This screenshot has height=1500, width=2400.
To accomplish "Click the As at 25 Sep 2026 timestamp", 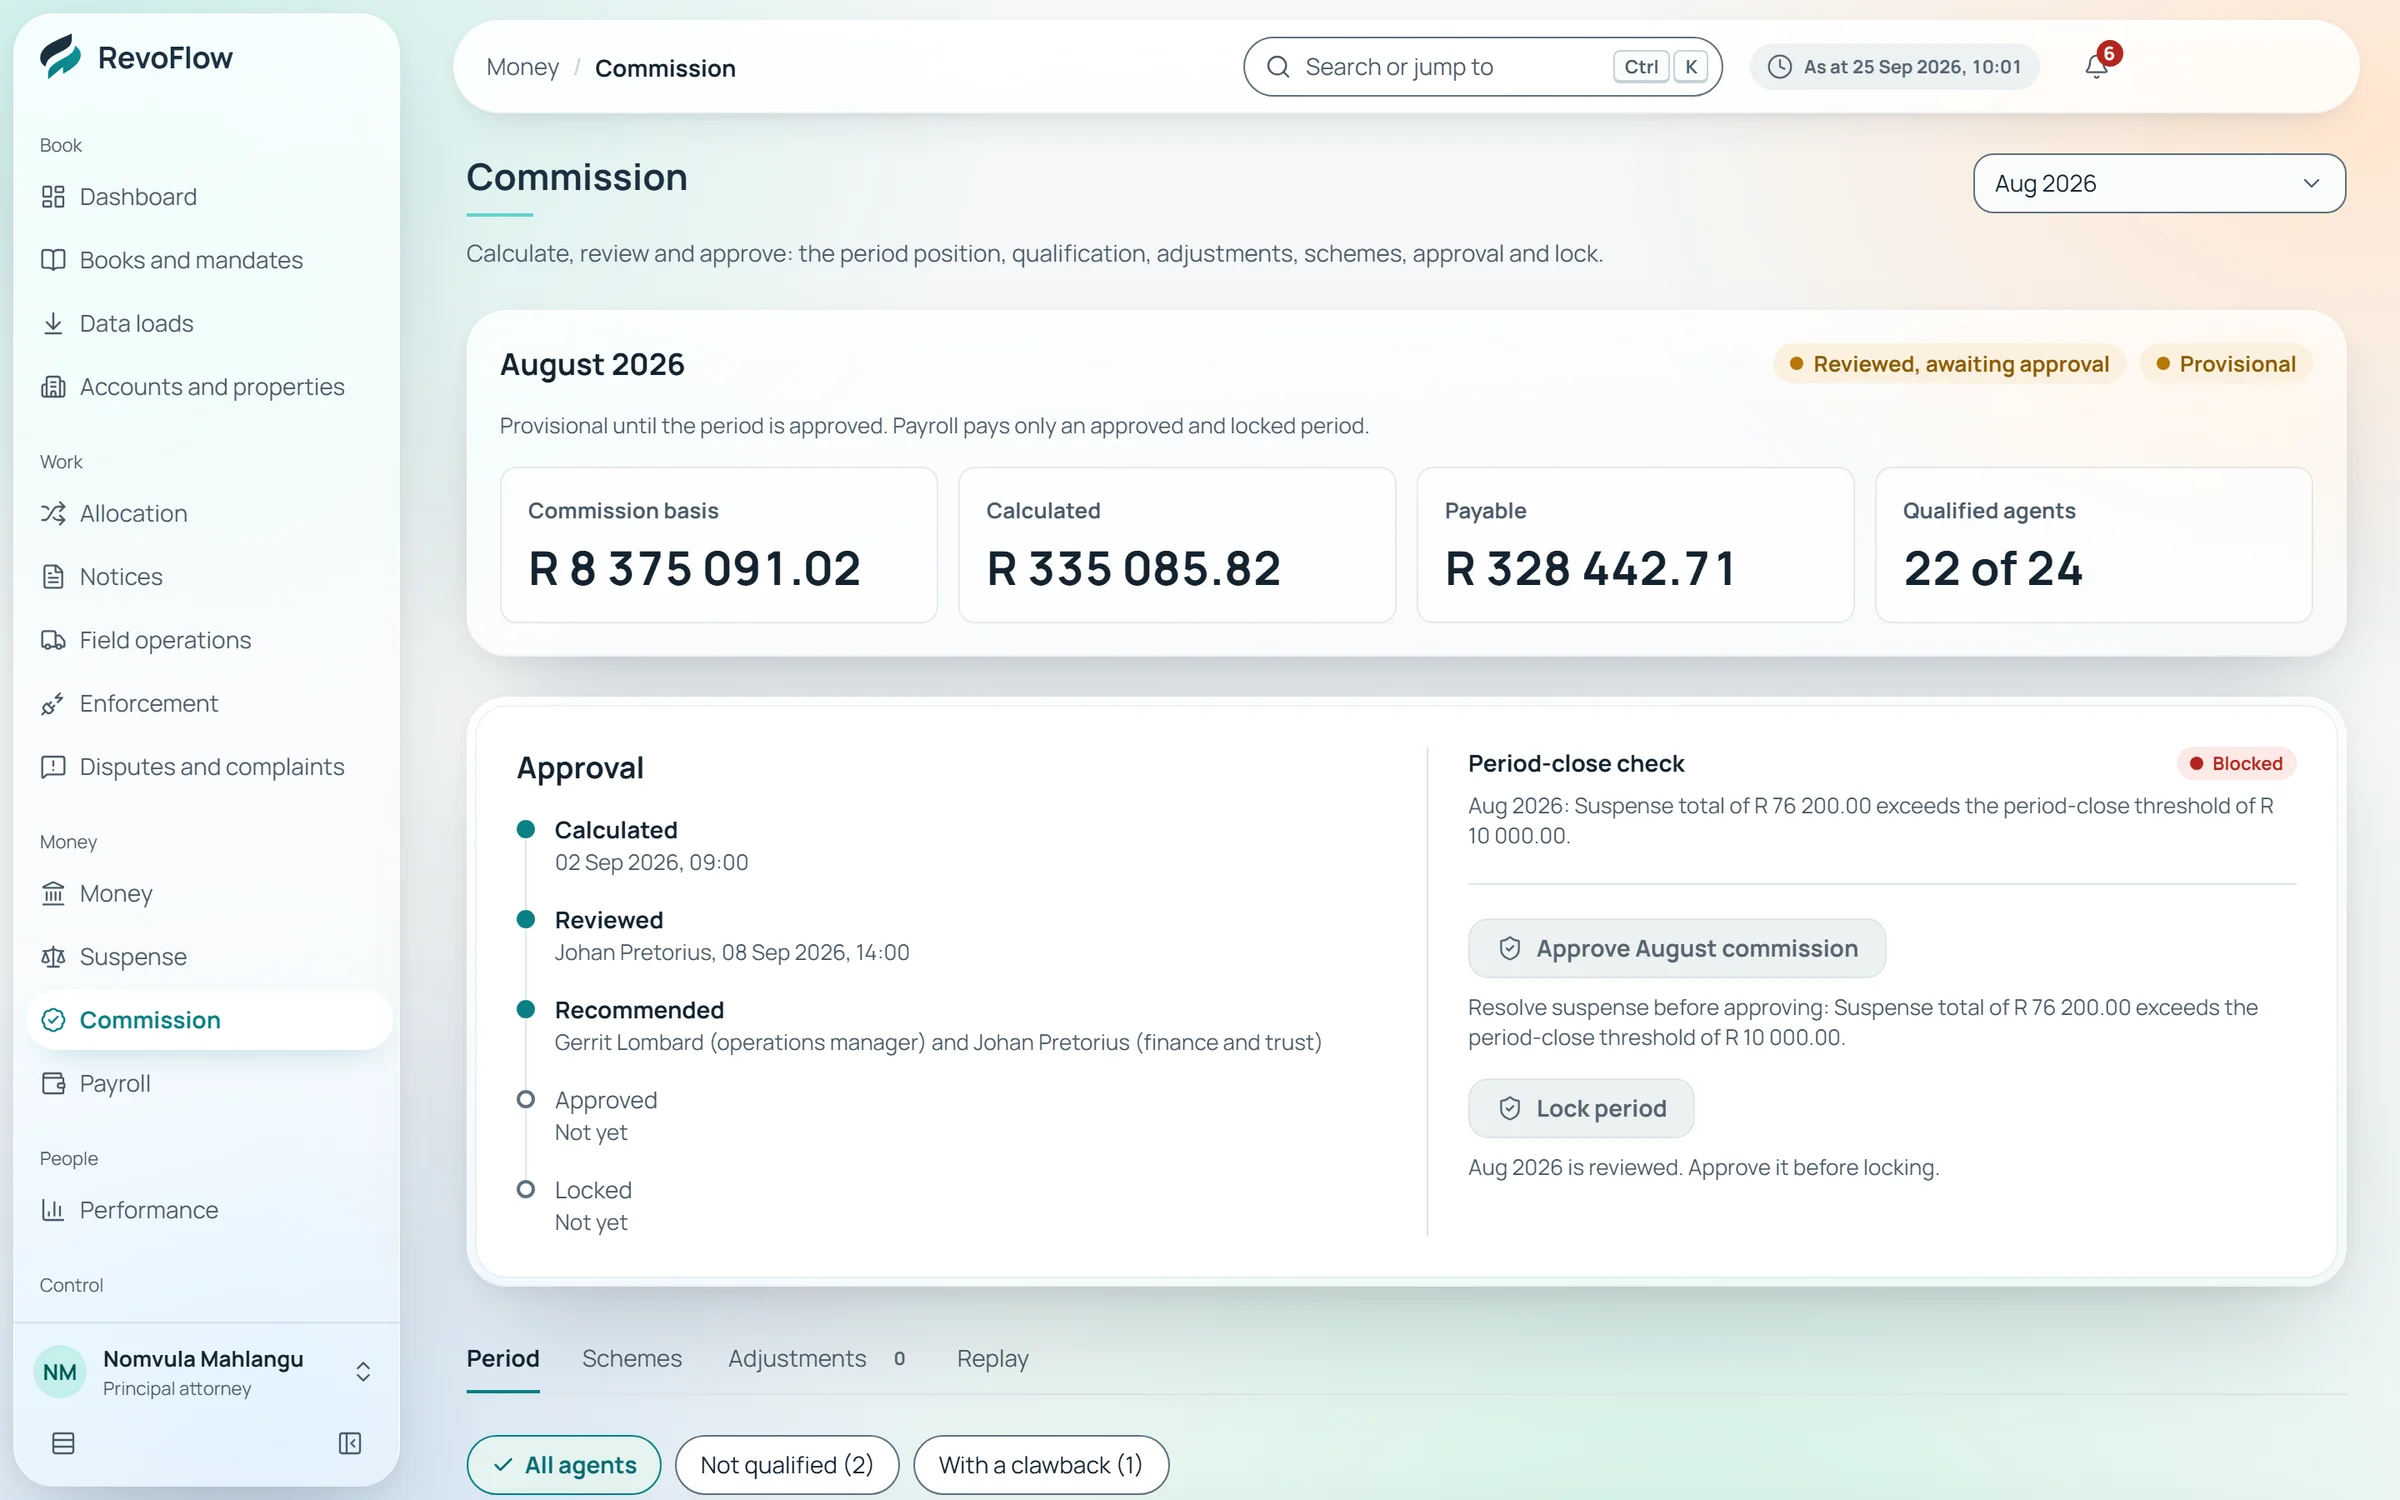I will click(x=1895, y=67).
